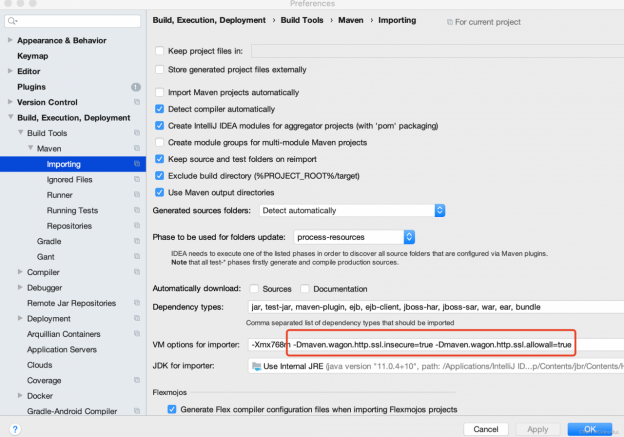624x437 pixels.
Task: Uncheck Detect compiler automatically
Action: 160,109
